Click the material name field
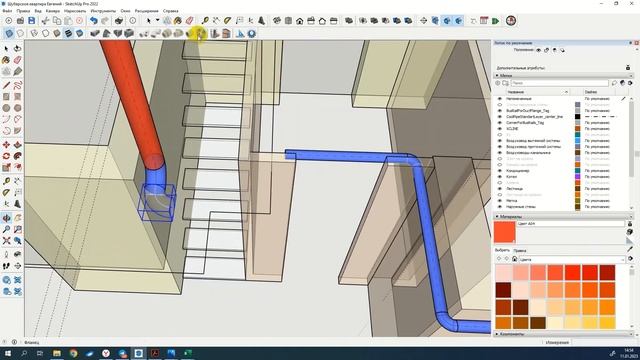This screenshot has width=640, height=360. tap(571, 224)
